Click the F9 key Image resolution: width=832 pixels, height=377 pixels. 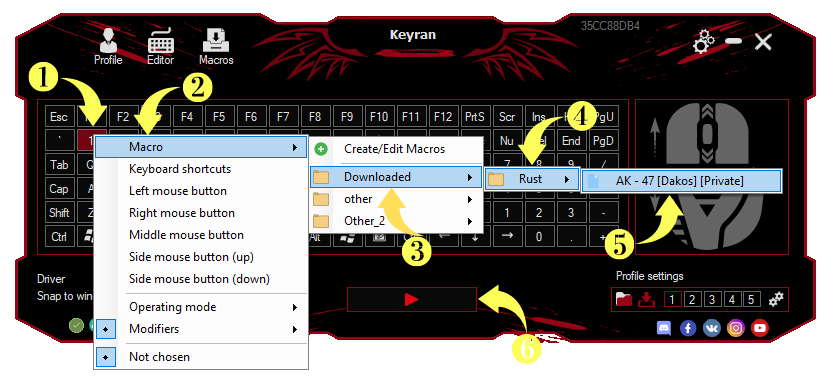click(346, 117)
